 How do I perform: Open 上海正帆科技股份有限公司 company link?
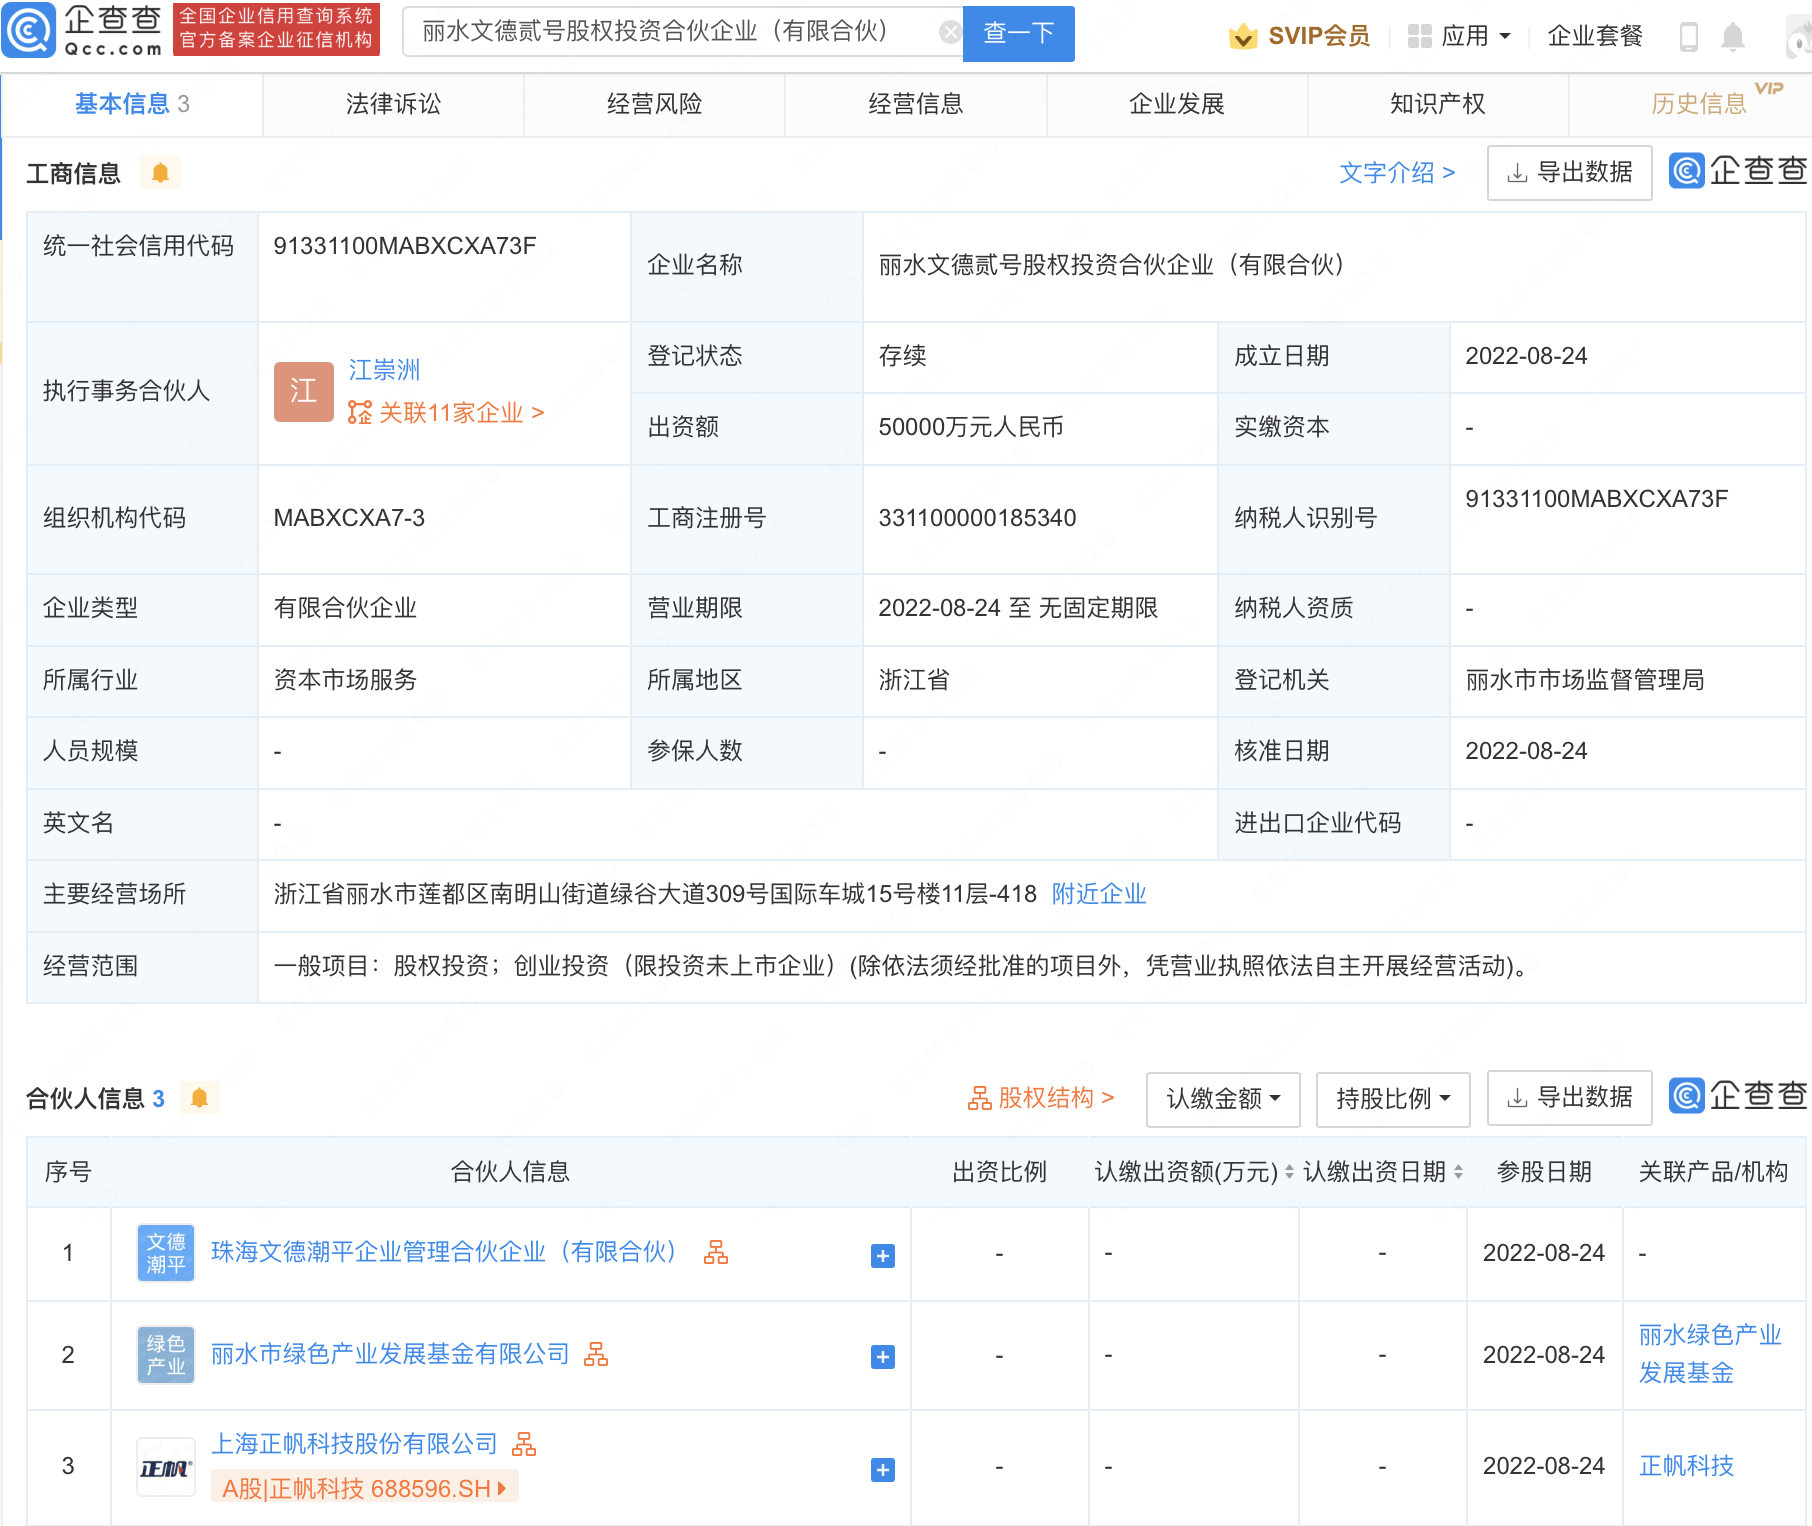coord(354,1444)
